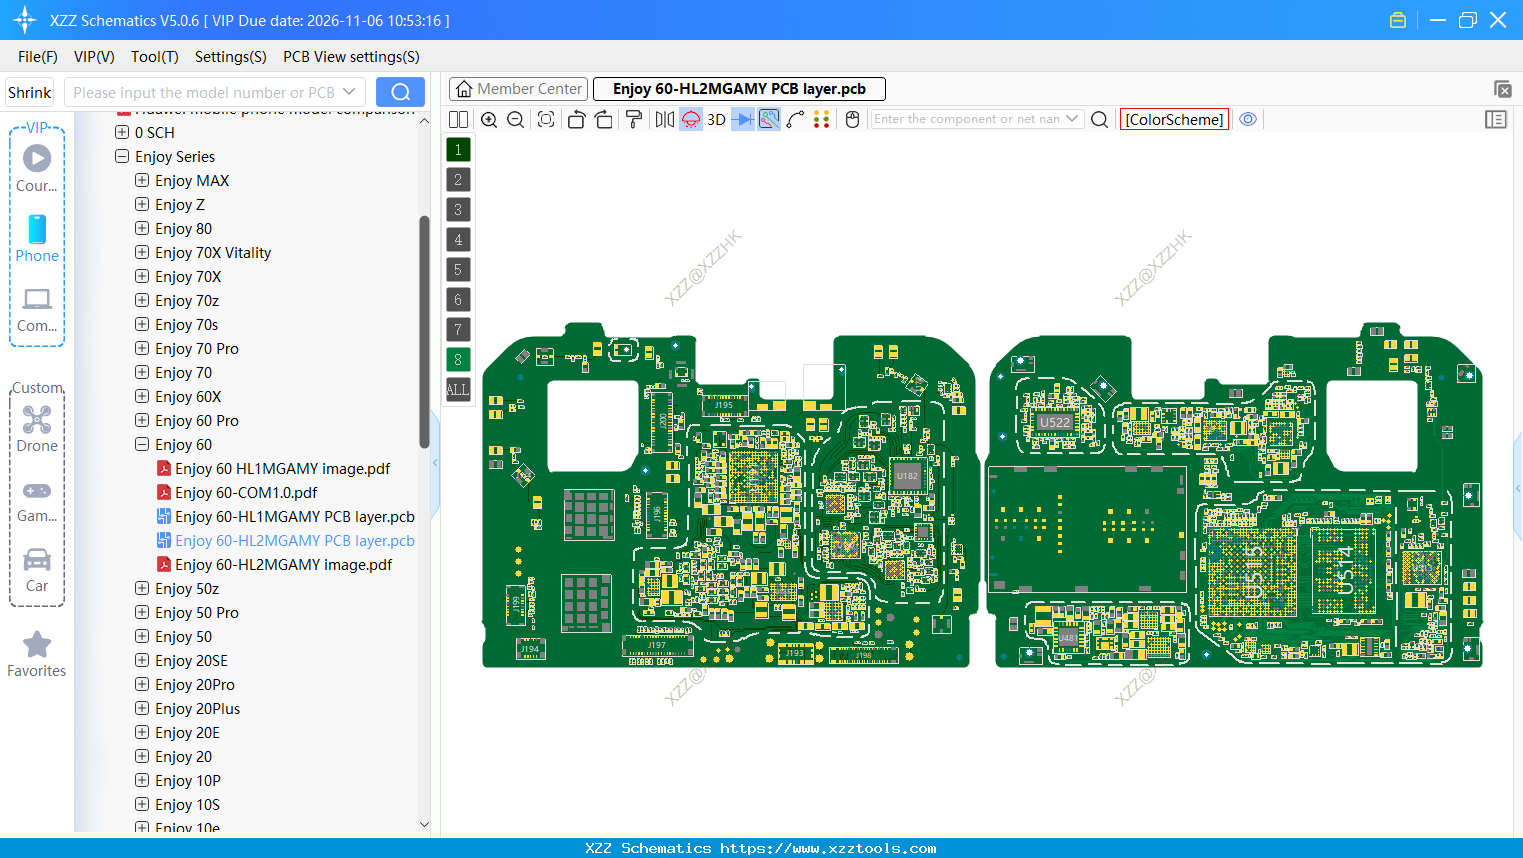Screen dimensions: 1523x858
Task: Open the ColorScheme settings
Action: tap(1174, 118)
